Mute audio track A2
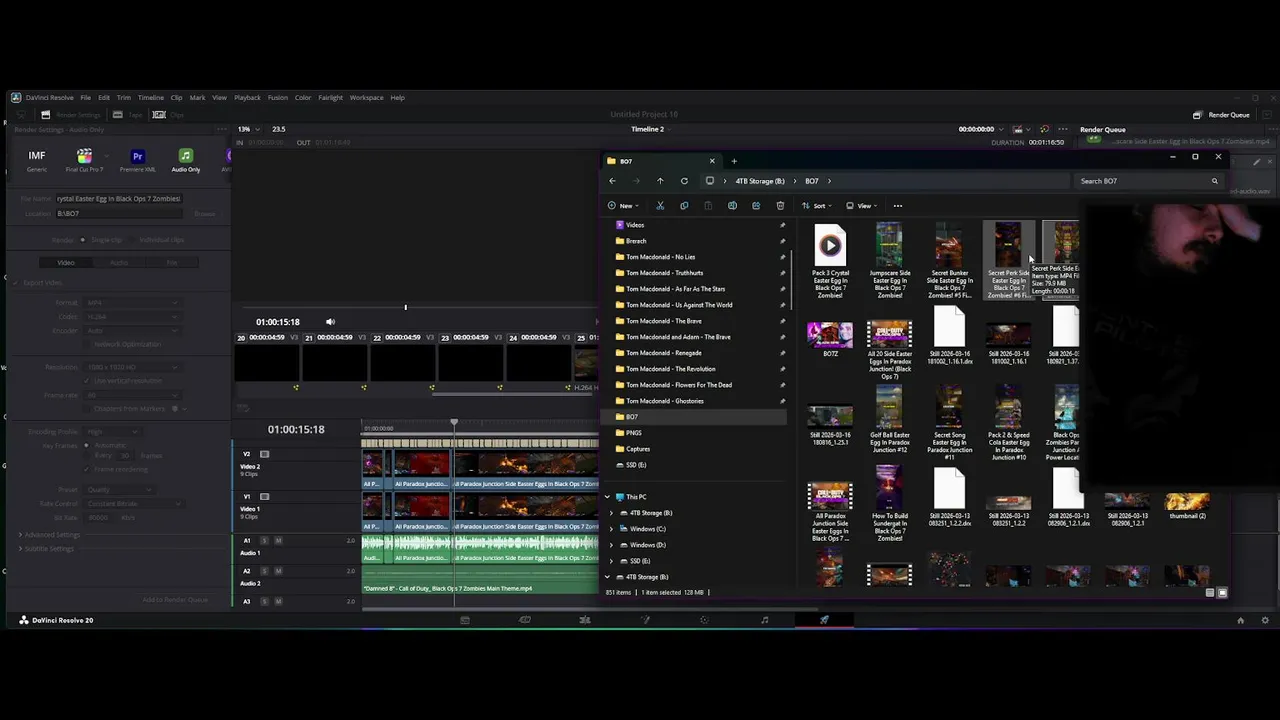Image resolution: width=1280 pixels, height=720 pixels. pos(278,571)
